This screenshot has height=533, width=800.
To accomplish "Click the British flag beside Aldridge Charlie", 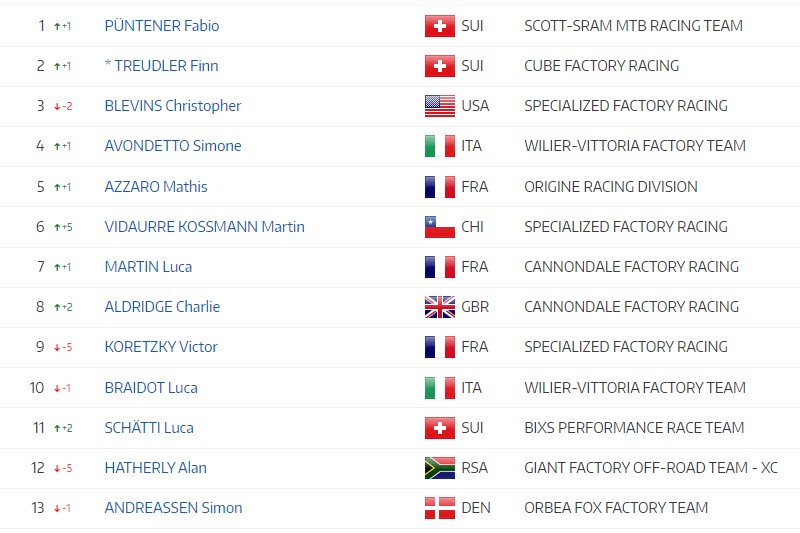I will (x=440, y=307).
